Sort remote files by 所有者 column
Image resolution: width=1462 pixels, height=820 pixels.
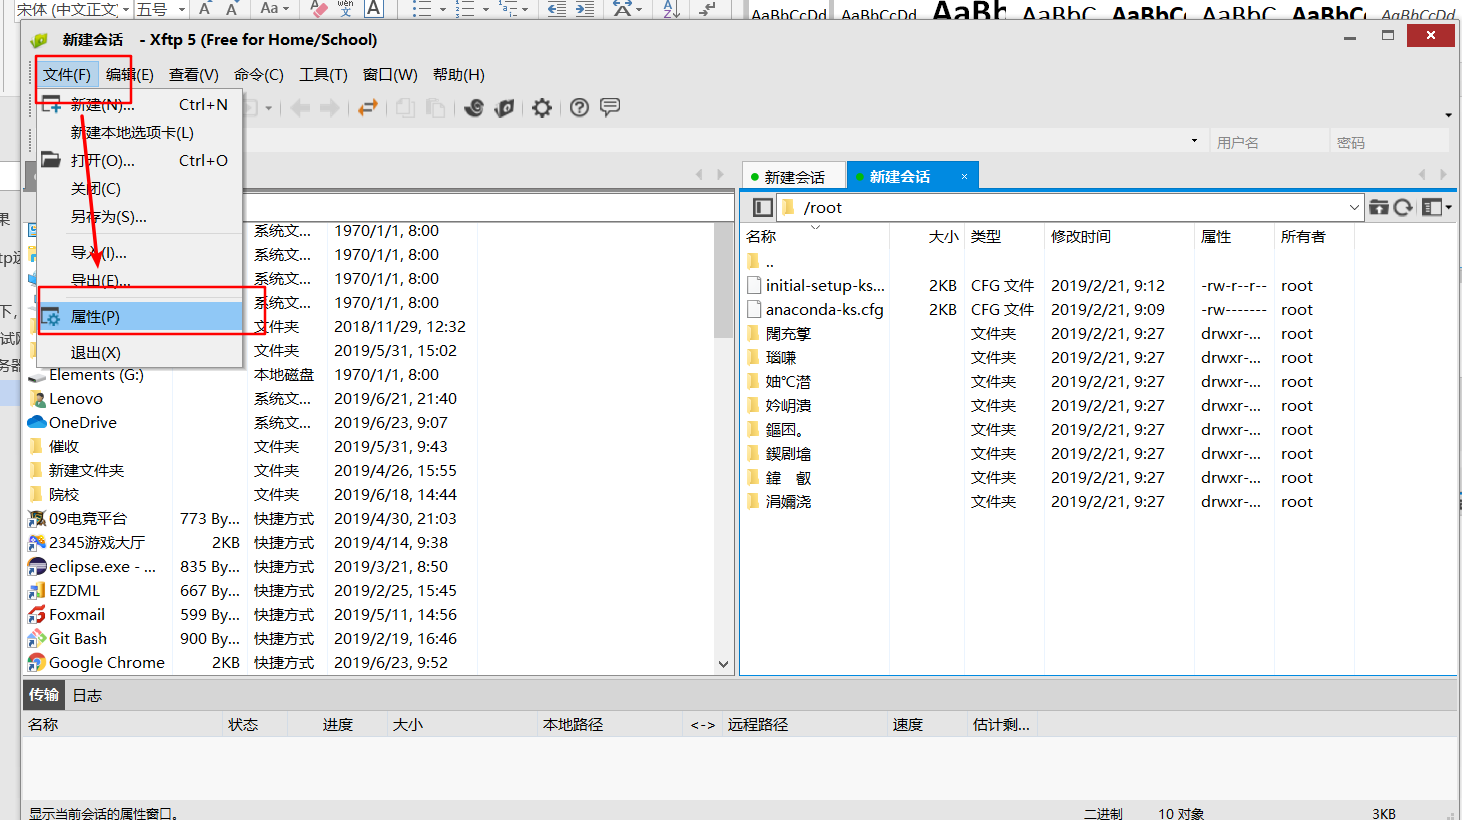pos(1303,236)
